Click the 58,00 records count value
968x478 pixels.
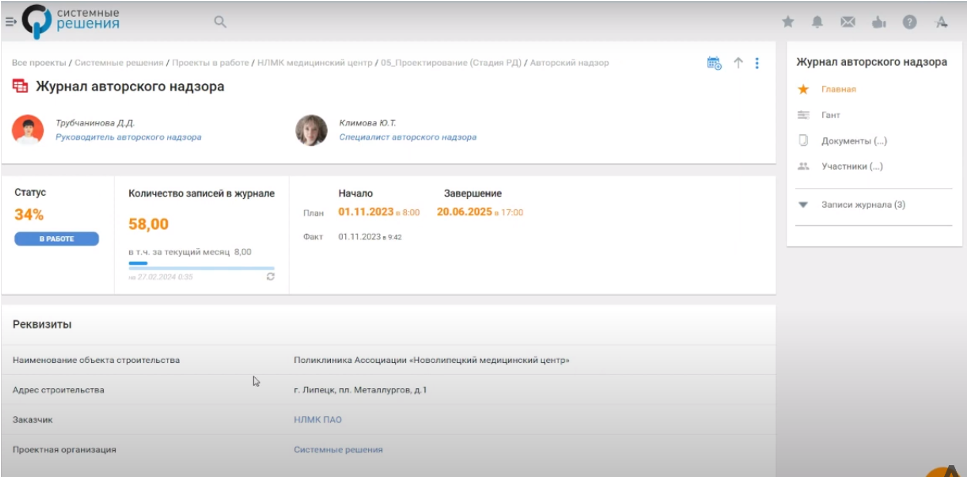[x=149, y=224]
